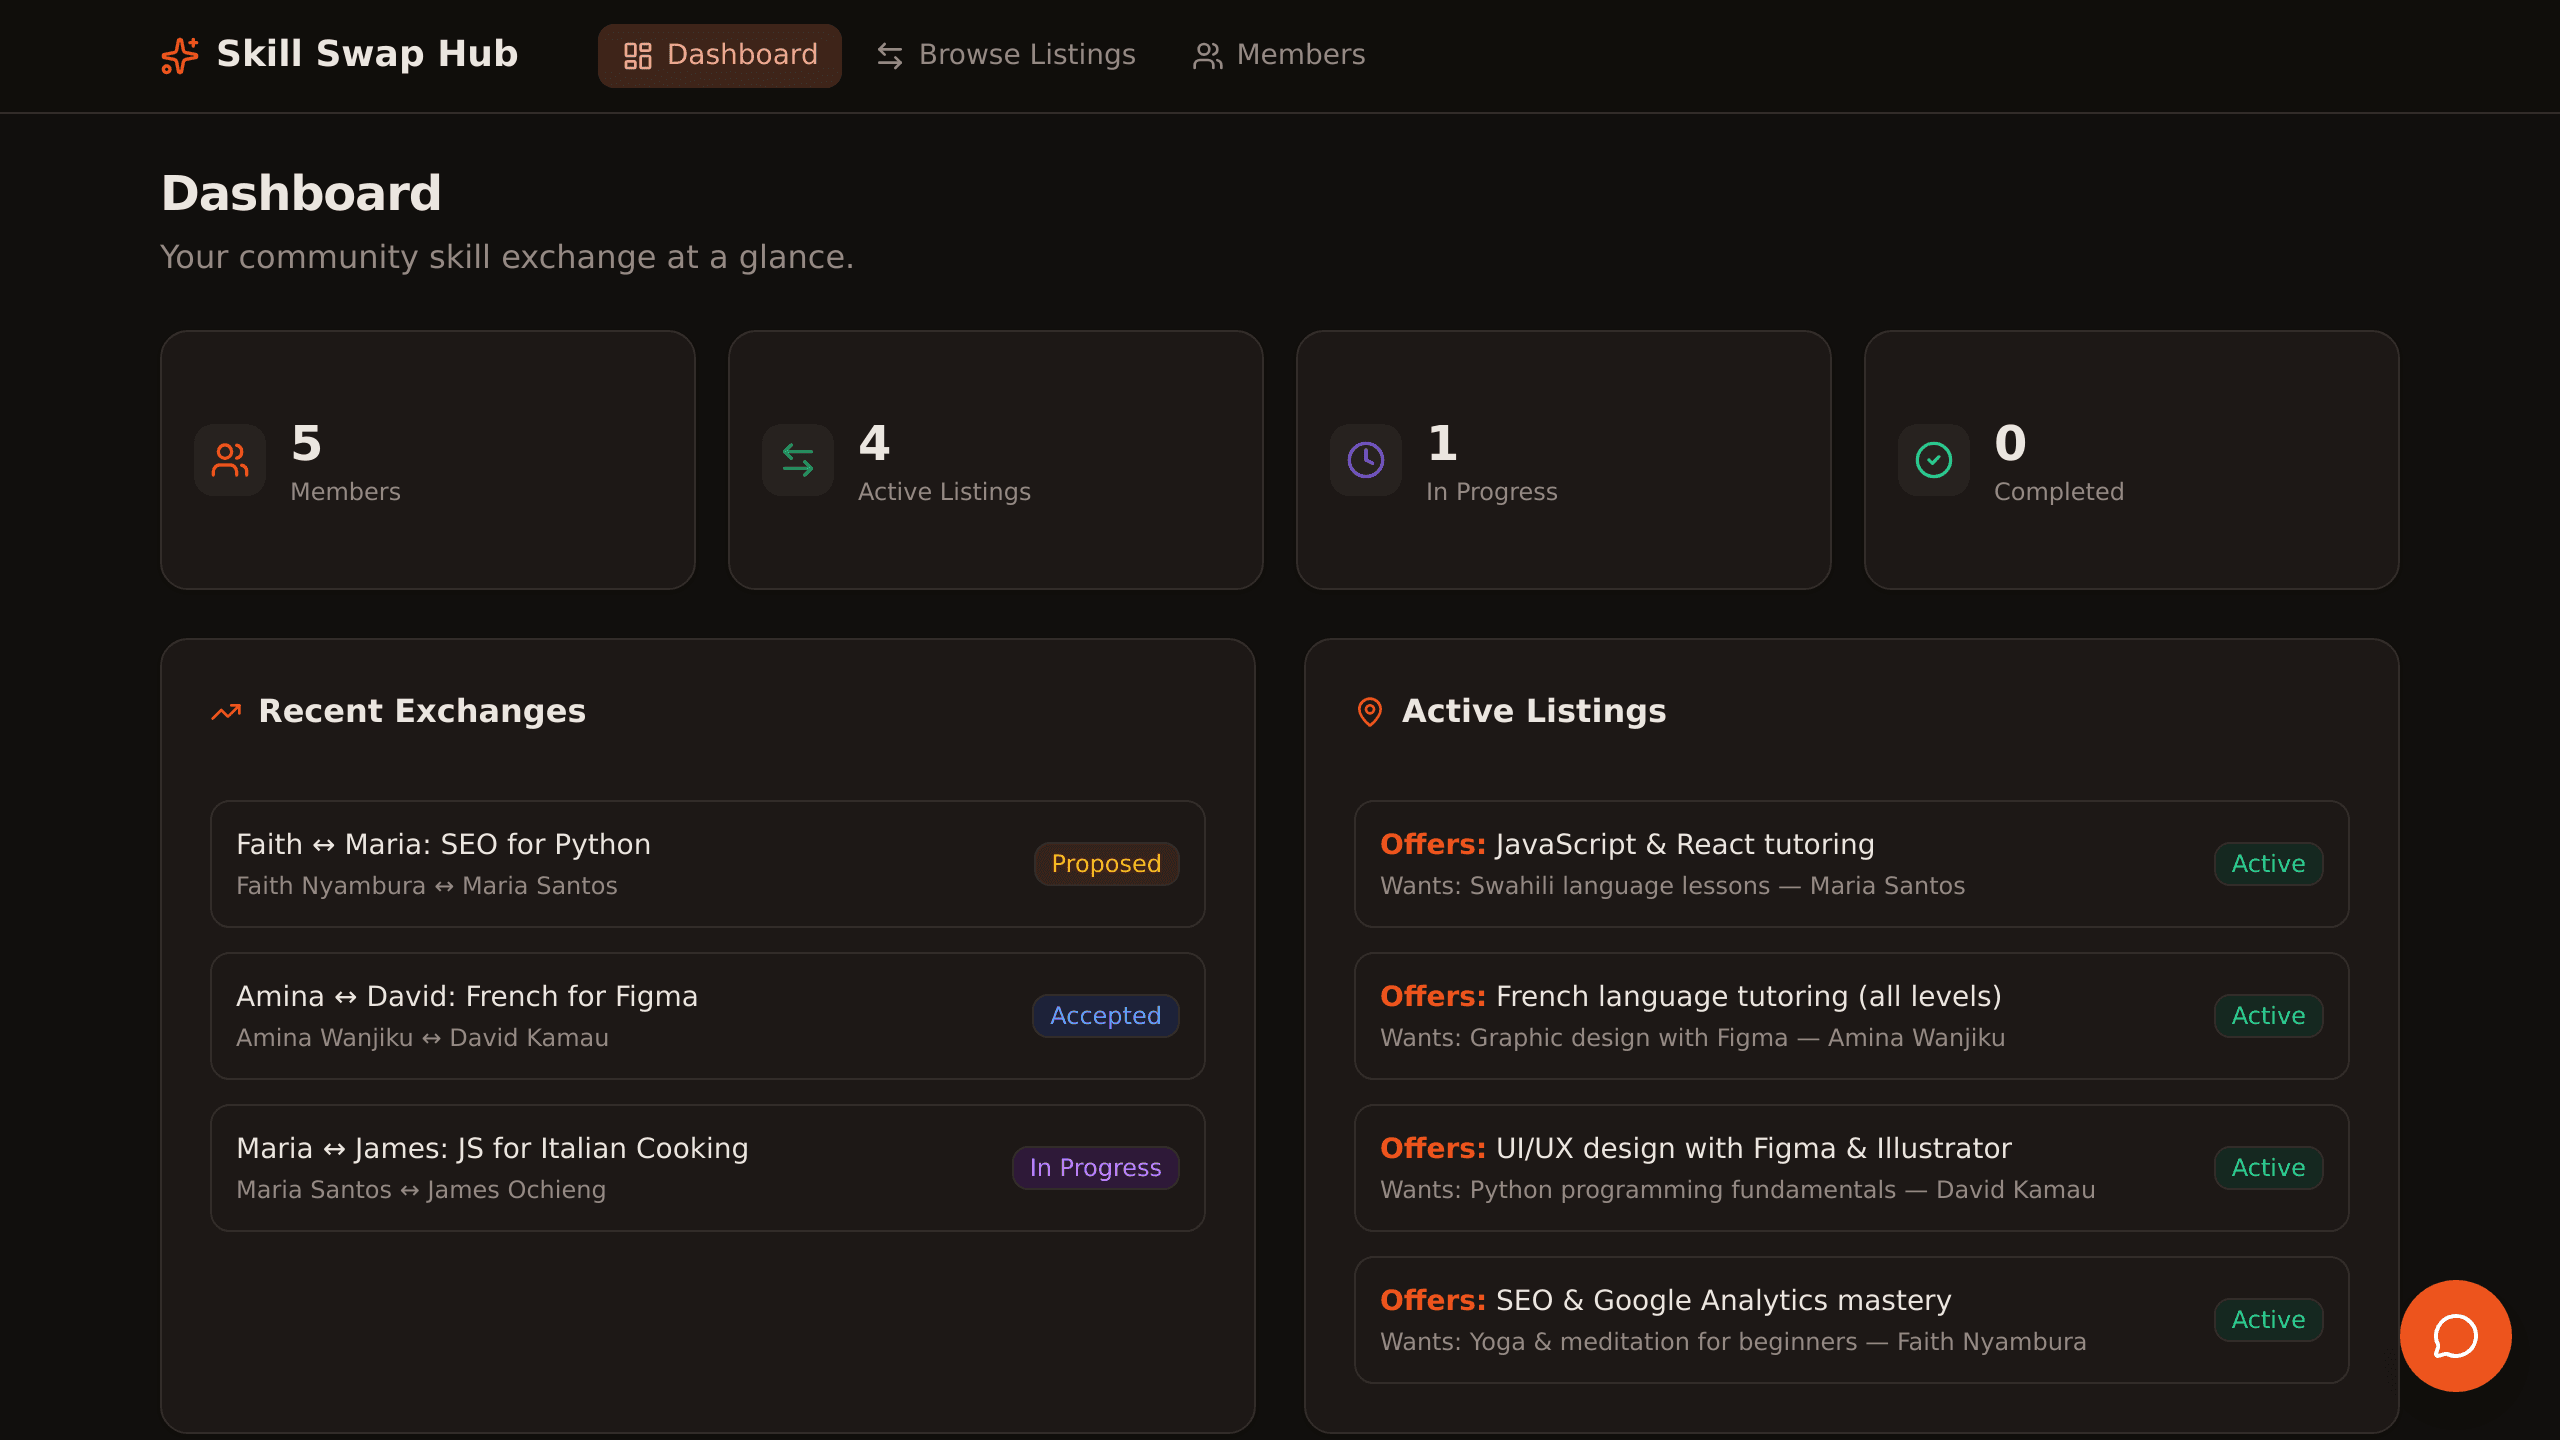This screenshot has width=2560, height=1440.
Task: Open the chat bubble floating button
Action: coord(2456,1336)
